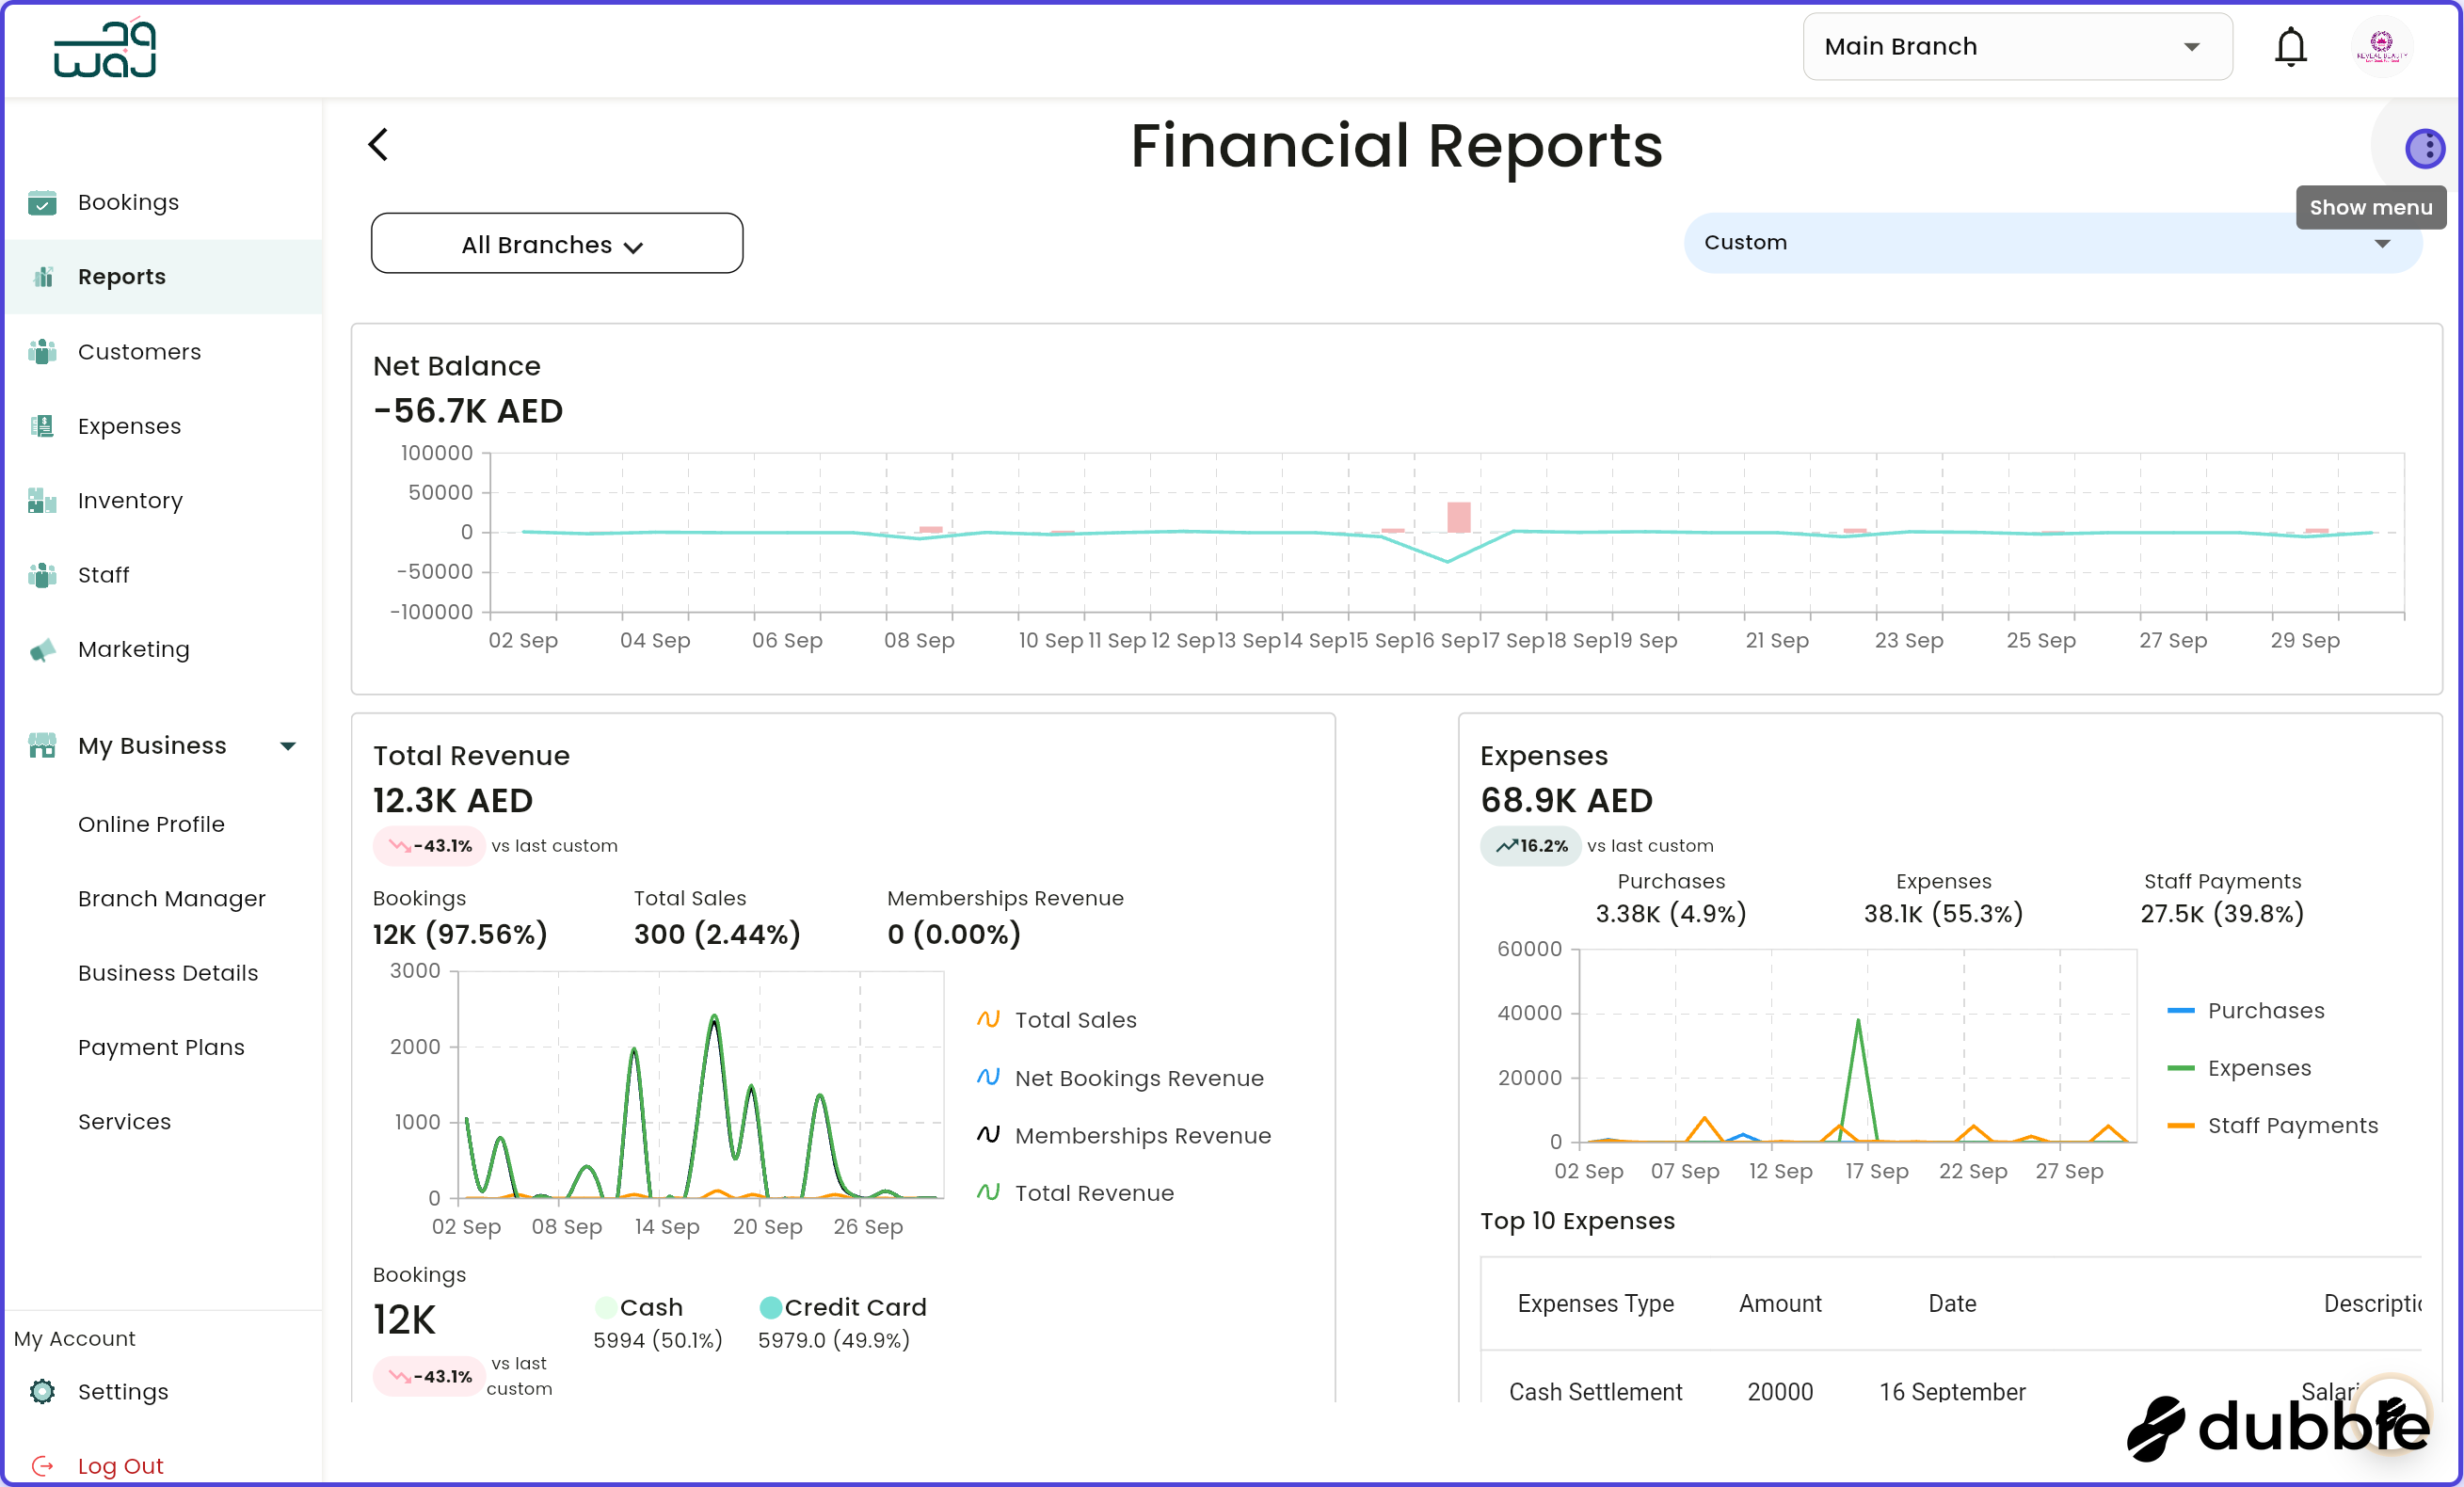Click the Show menu floating icon

point(2424,147)
